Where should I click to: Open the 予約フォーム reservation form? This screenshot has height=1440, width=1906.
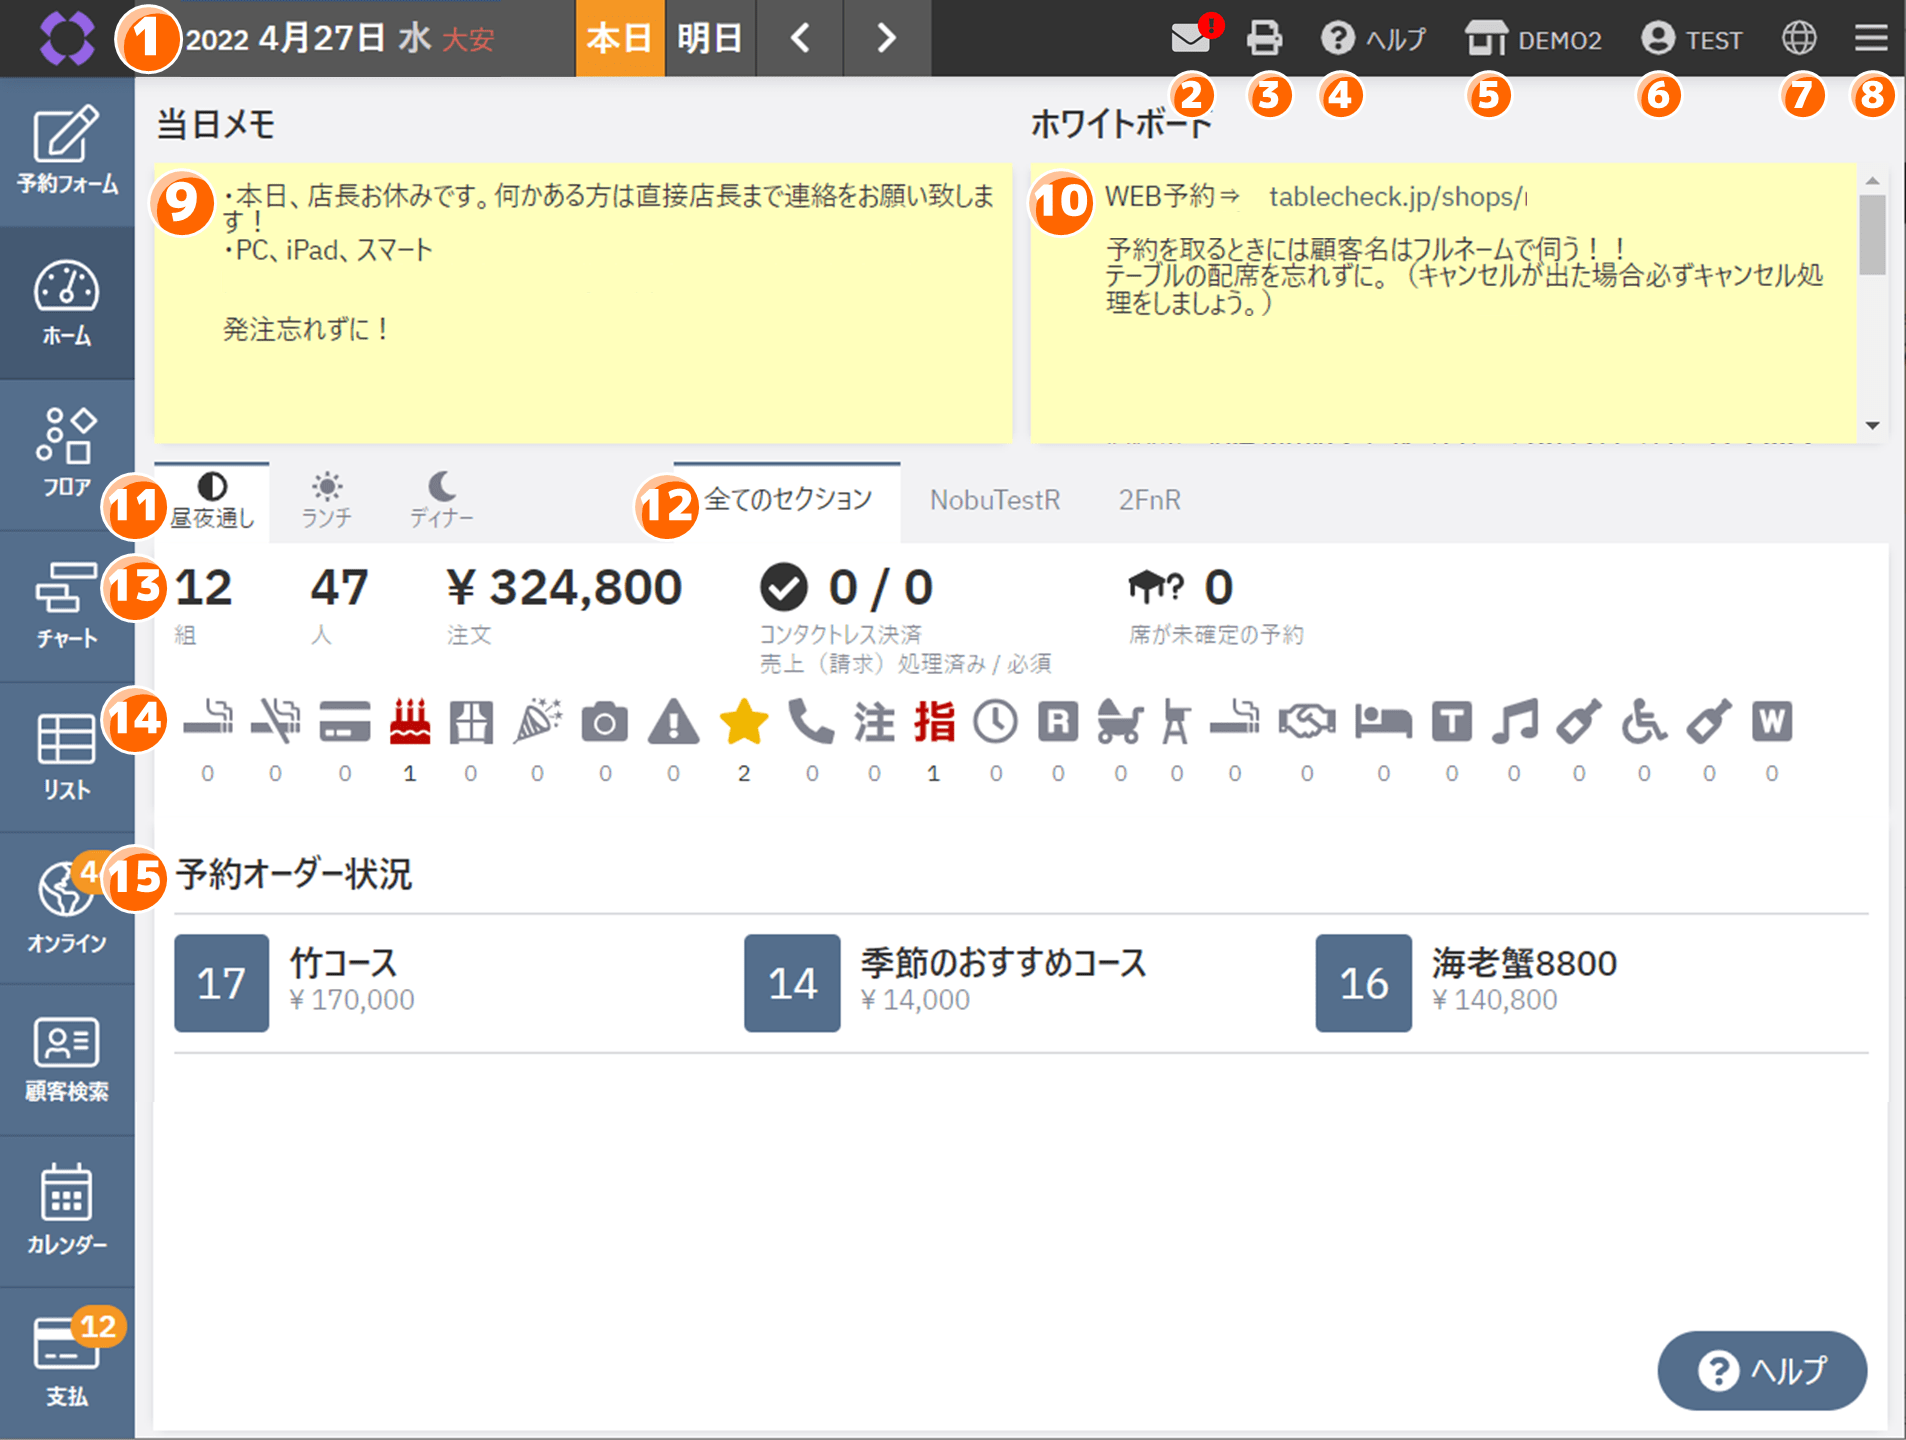point(66,151)
